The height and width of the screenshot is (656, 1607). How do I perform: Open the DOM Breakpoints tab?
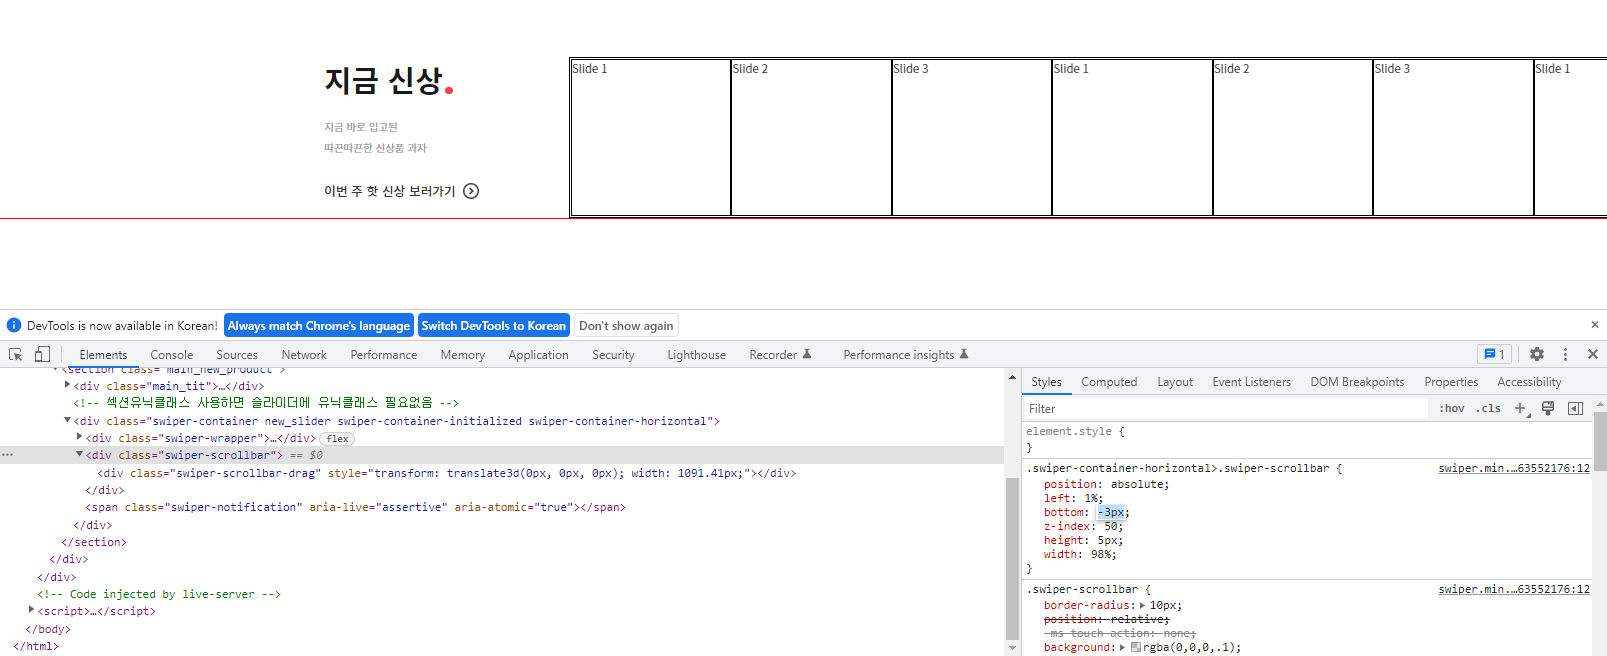[x=1357, y=382]
